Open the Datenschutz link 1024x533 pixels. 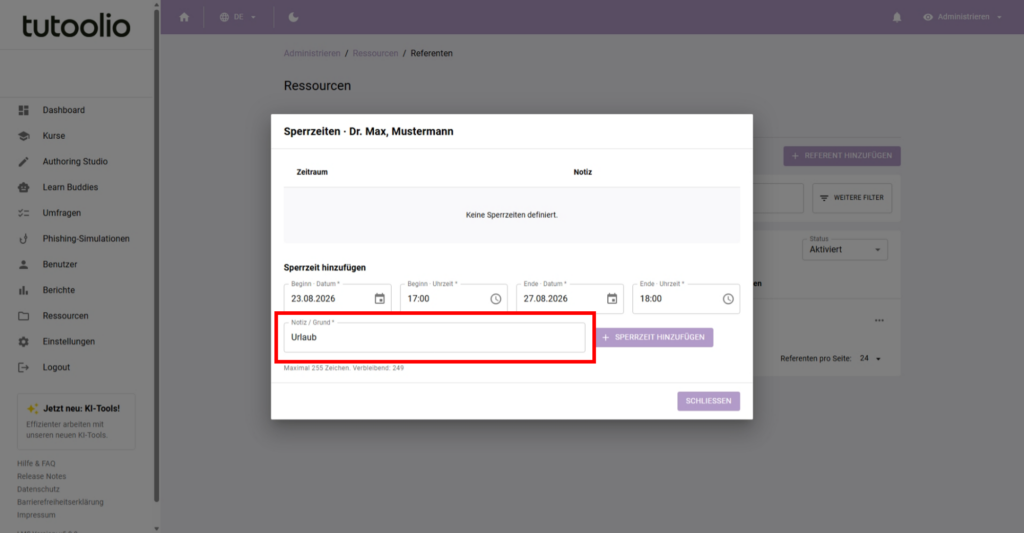click(x=38, y=489)
